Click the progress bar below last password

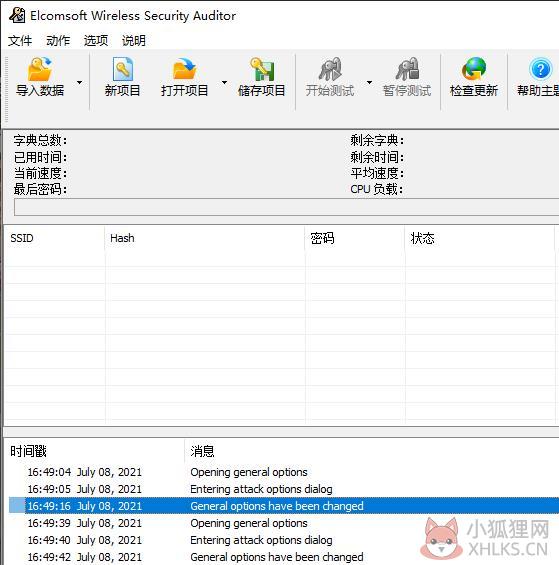tap(287, 207)
